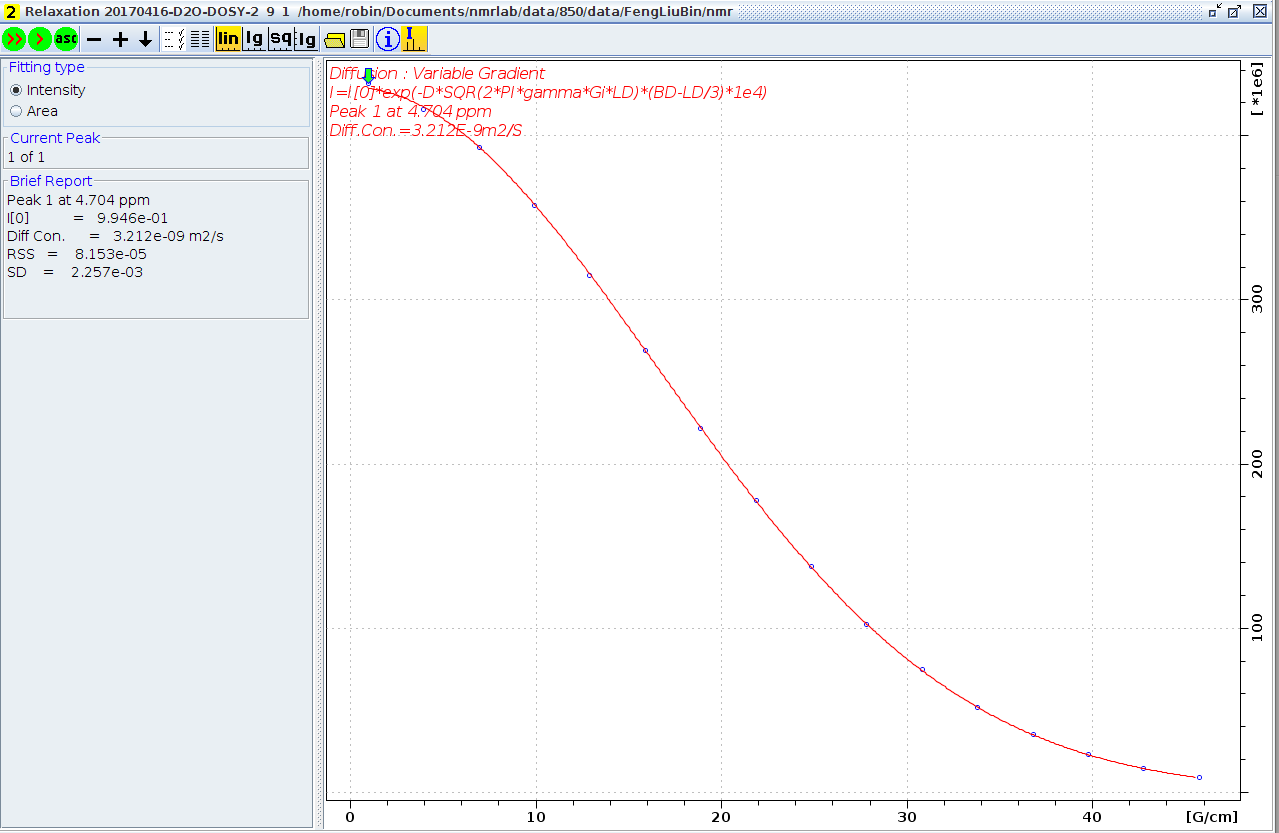Click the single-arrow fit current peak icon

39,39
